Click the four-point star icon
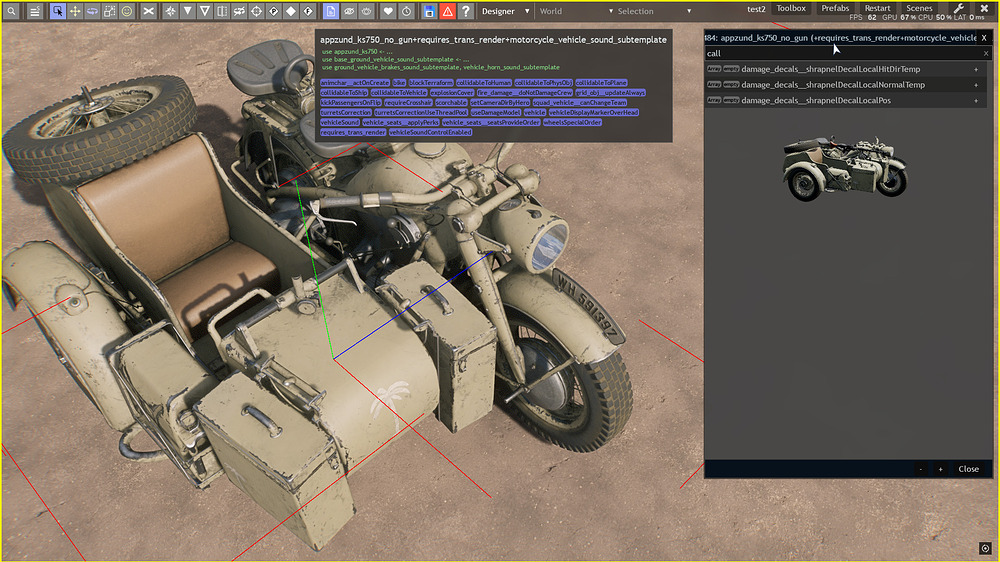 (x=170, y=11)
